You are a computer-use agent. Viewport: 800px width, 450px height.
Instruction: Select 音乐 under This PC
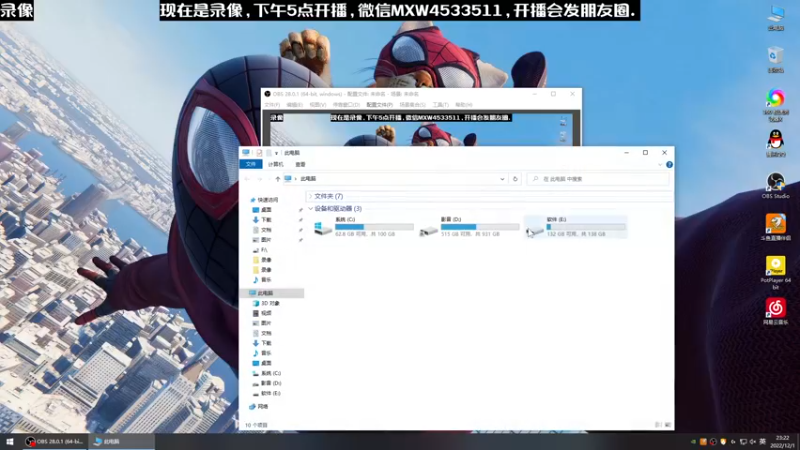click(262, 353)
